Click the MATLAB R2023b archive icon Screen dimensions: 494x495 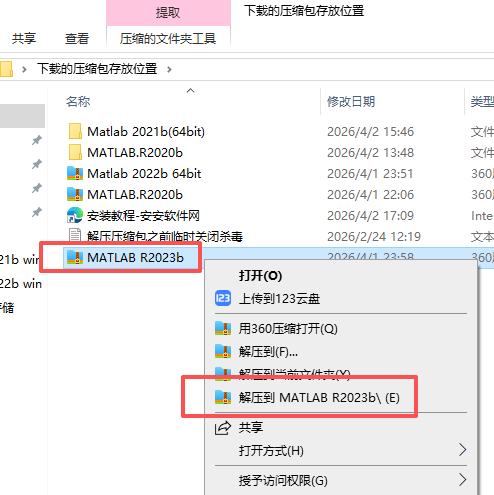[x=75, y=257]
